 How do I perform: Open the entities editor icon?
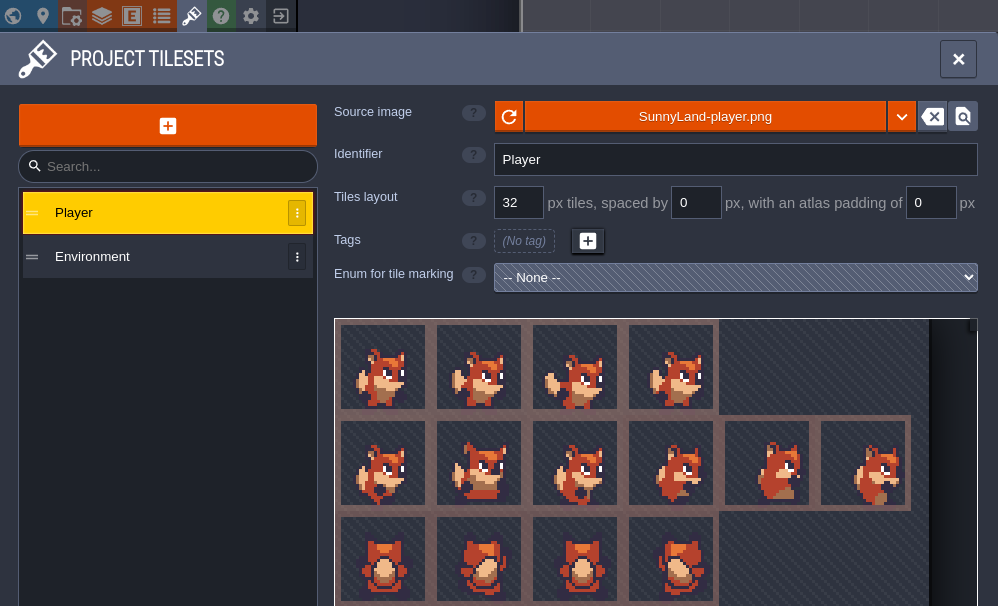point(131,16)
